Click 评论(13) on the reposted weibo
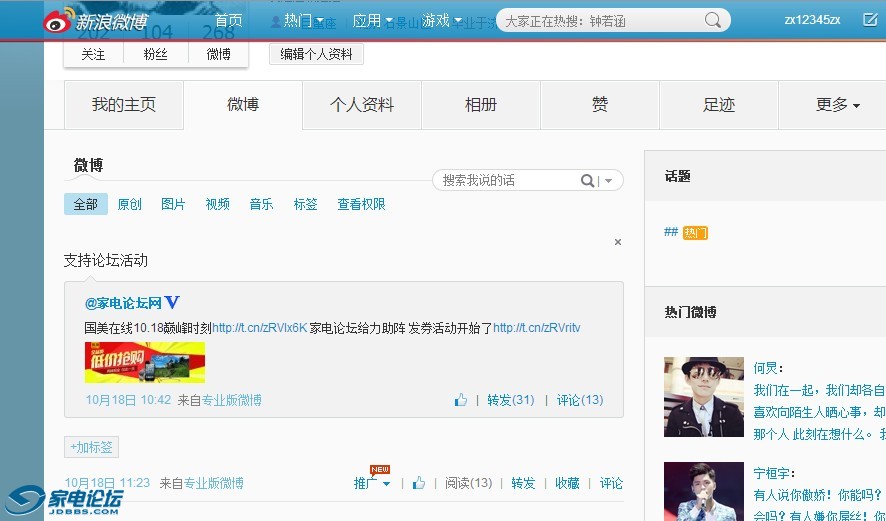Screen dimensions: 886x521 point(580,400)
